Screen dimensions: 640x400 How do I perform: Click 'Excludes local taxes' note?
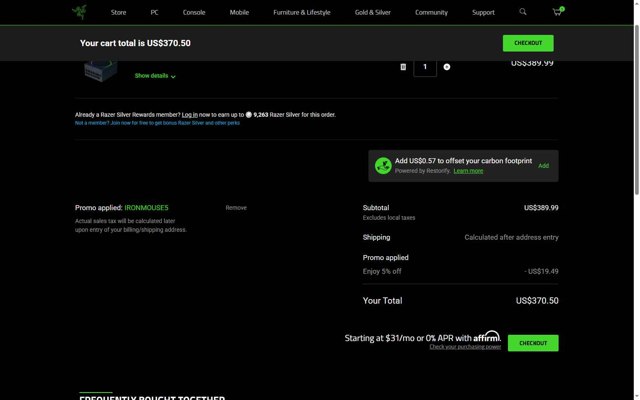coord(389,218)
